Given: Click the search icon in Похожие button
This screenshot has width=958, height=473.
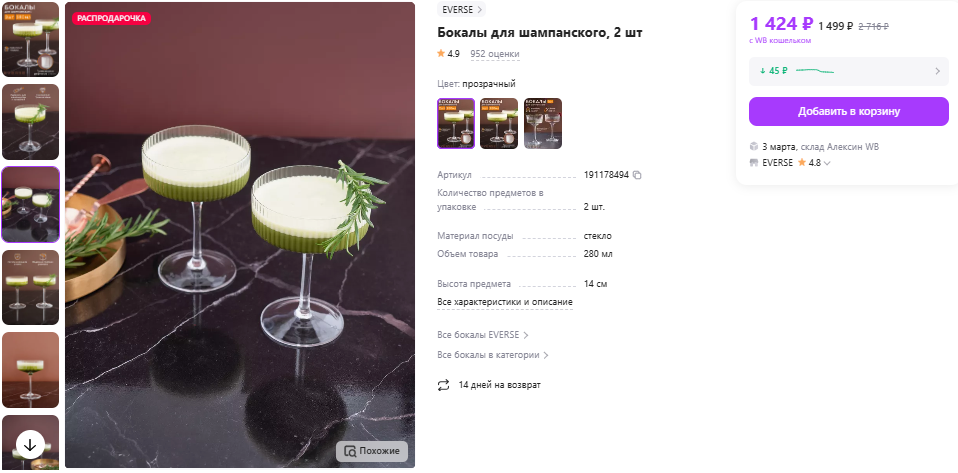Looking at the screenshot, I should click(x=349, y=452).
